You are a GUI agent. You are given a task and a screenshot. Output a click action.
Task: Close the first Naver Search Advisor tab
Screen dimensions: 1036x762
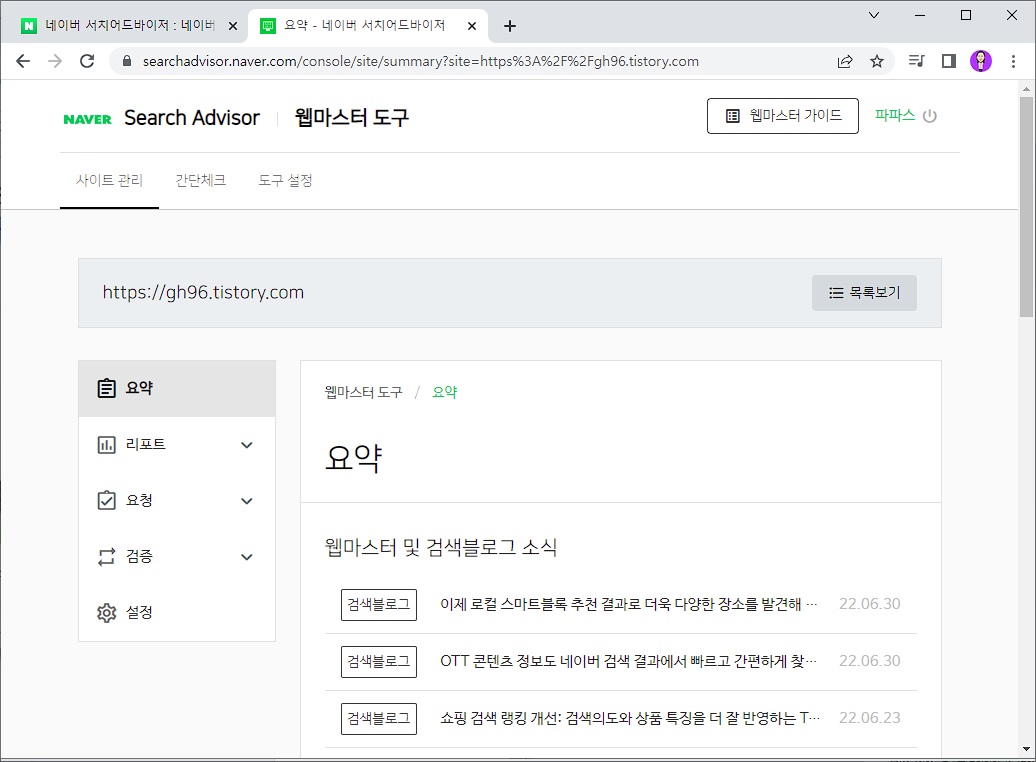[233, 26]
